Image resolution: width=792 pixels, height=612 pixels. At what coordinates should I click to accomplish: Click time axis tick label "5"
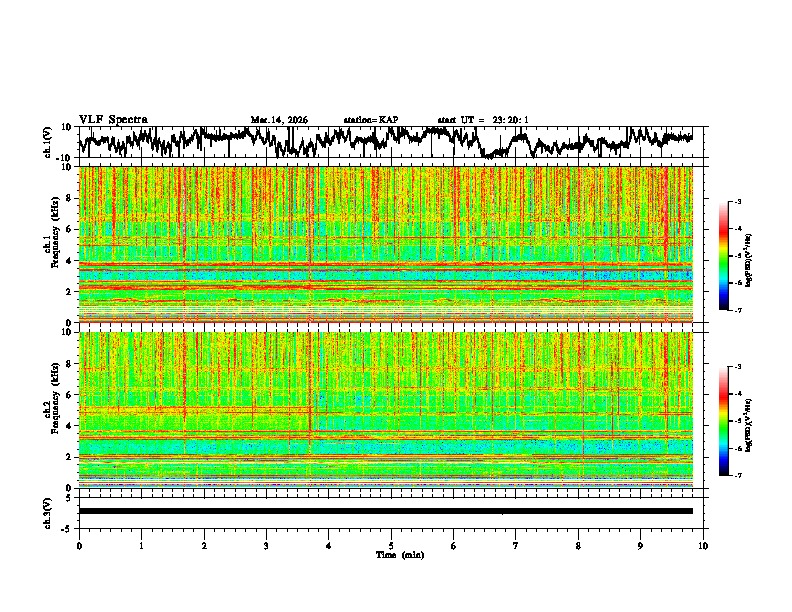point(391,546)
